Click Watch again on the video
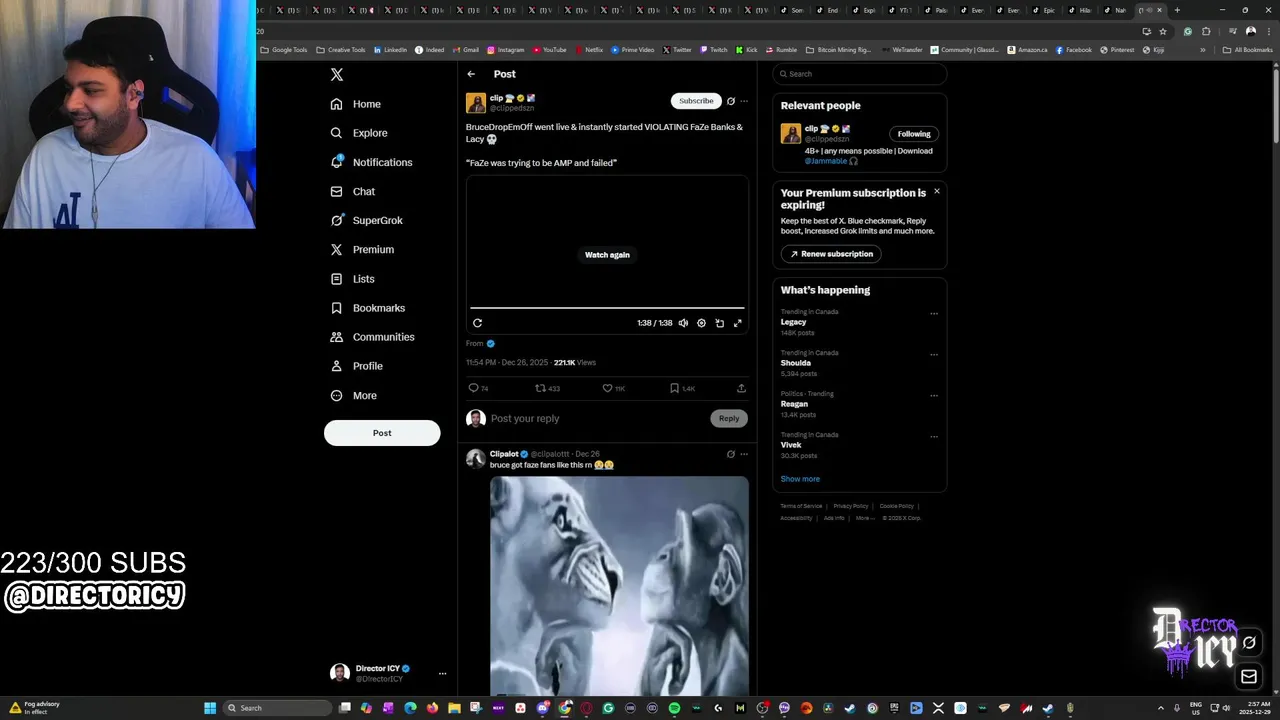1280x720 pixels. pyautogui.click(x=607, y=255)
